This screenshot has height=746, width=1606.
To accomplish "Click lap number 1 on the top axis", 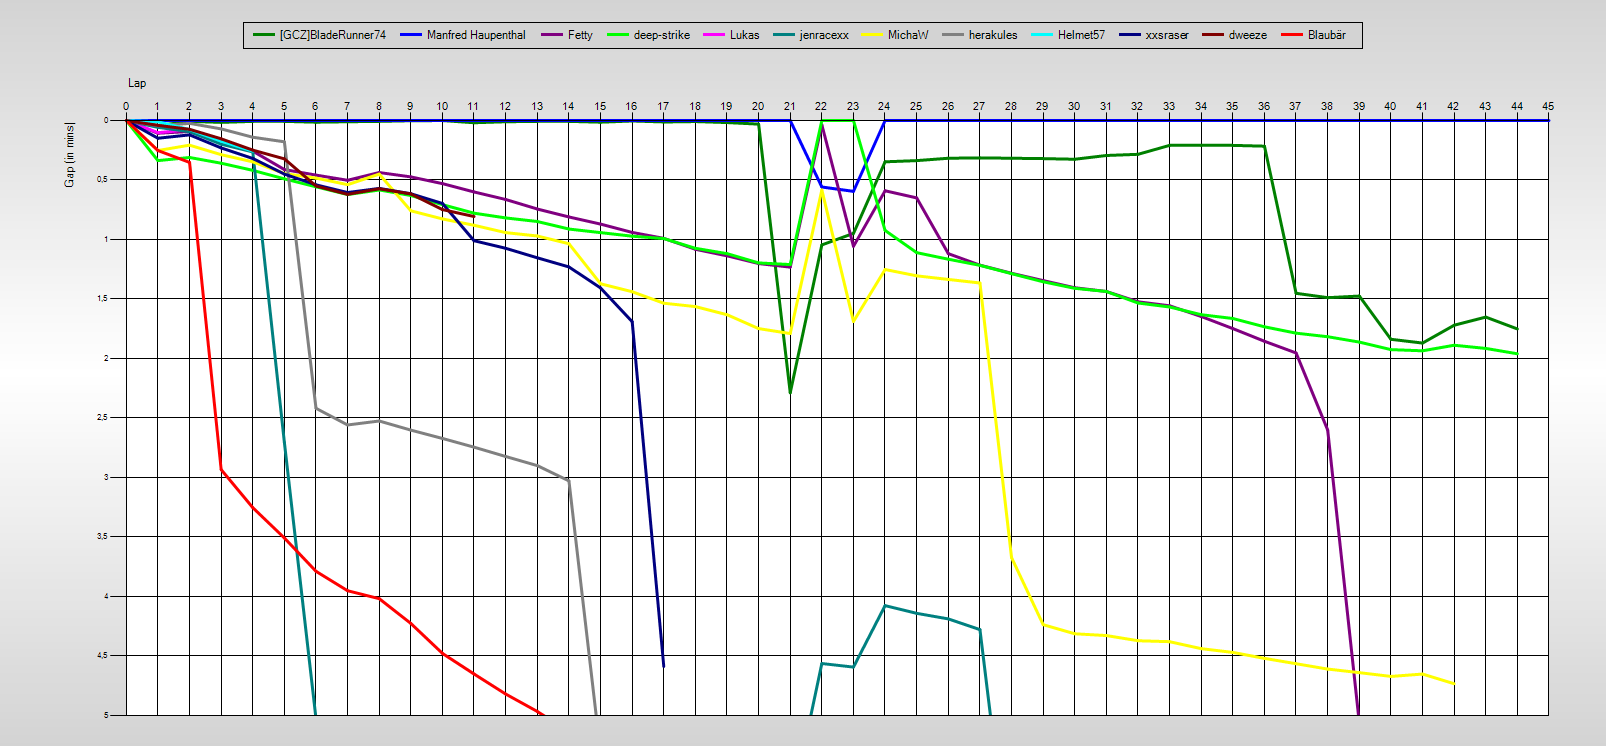I will click(x=157, y=106).
